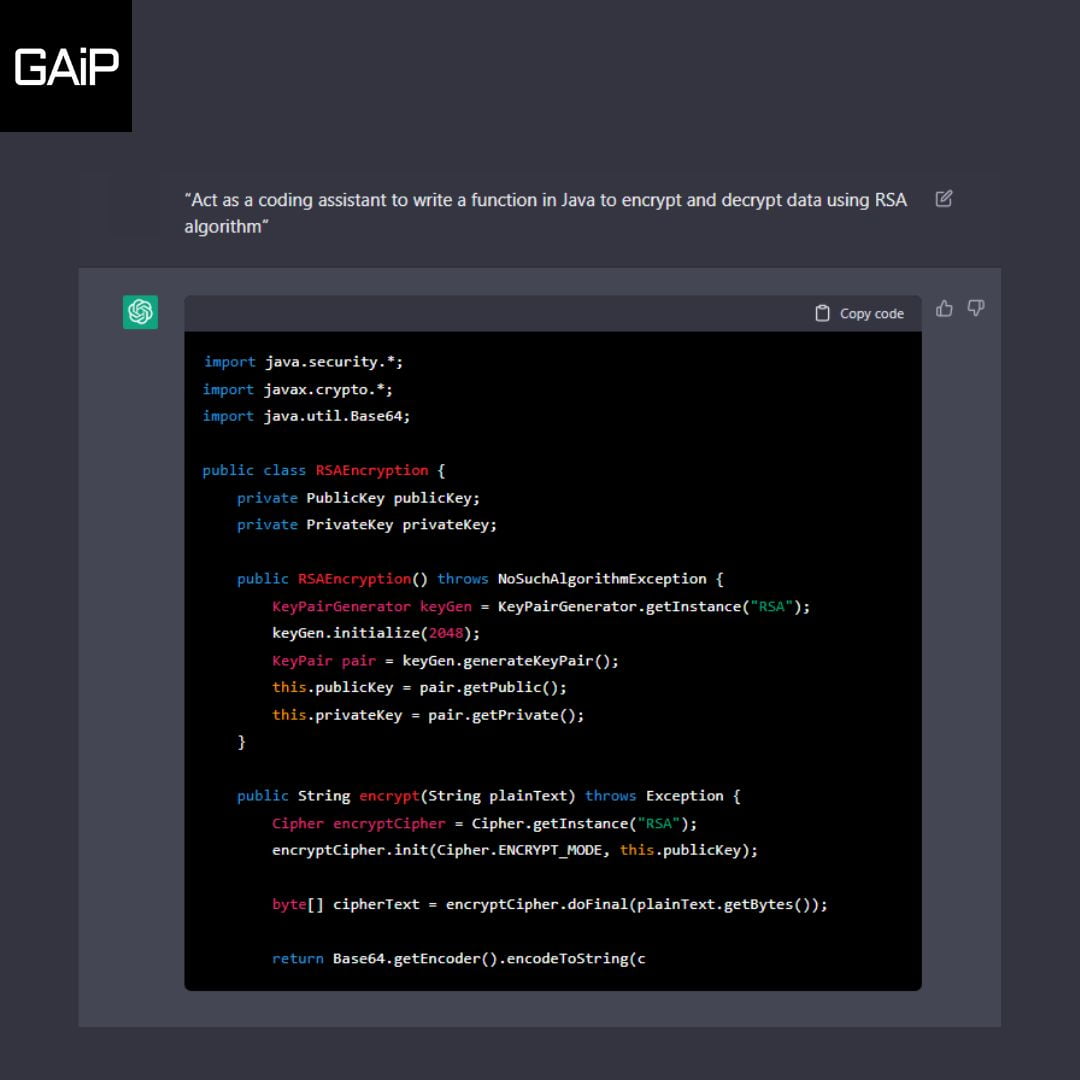Click the pencil edit icon beside the prompt
Viewport: 1080px width, 1080px height.
click(944, 200)
